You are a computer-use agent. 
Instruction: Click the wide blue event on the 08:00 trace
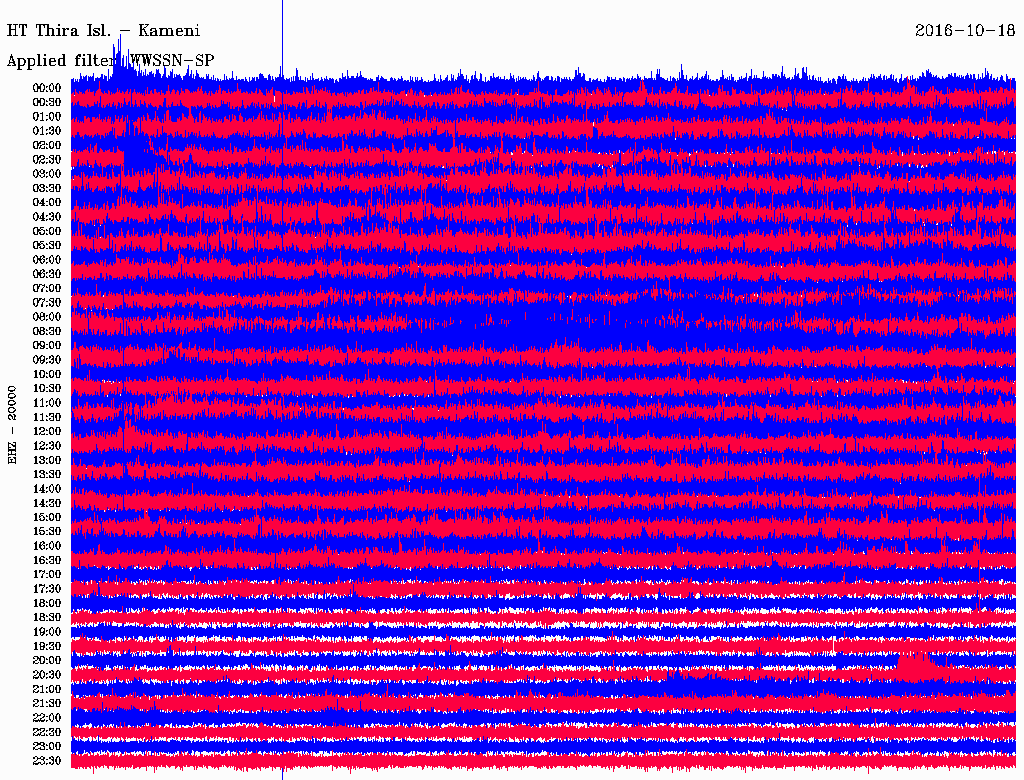[520, 322]
